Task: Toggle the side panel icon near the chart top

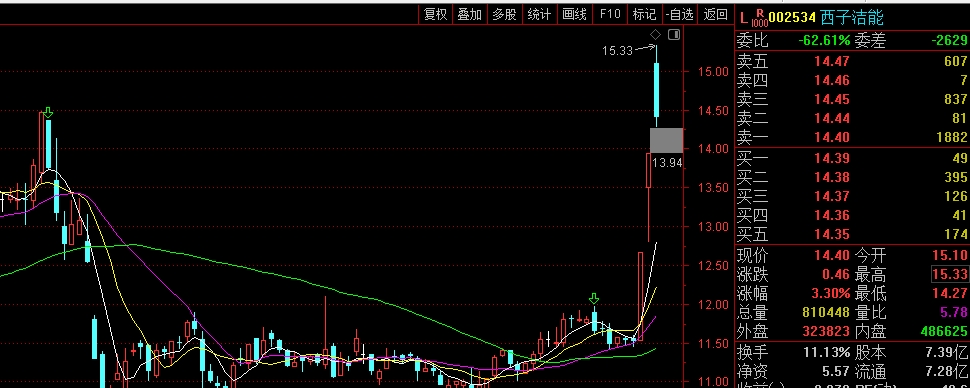Action: tap(674, 35)
